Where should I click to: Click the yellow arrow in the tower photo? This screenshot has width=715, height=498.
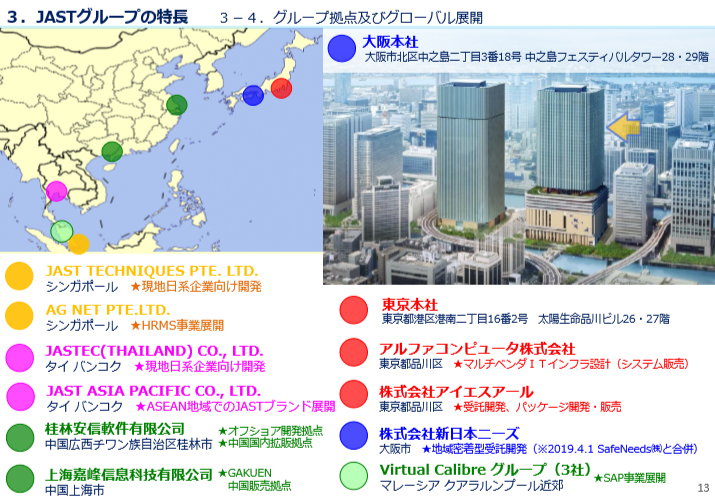coord(623,127)
